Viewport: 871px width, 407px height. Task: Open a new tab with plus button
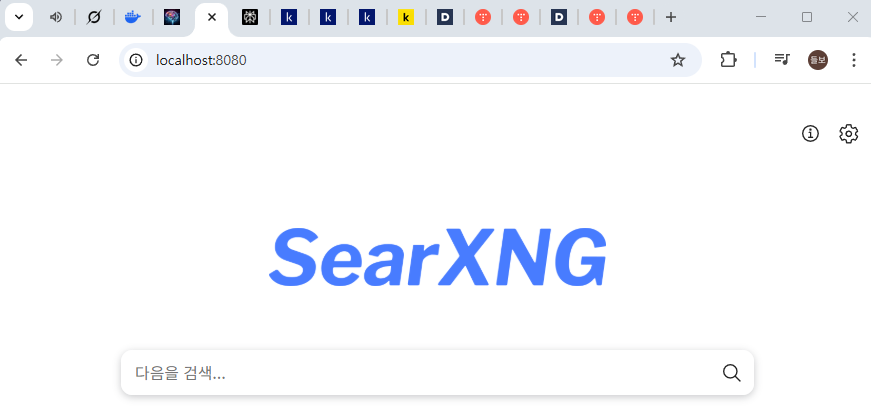pyautogui.click(x=670, y=17)
